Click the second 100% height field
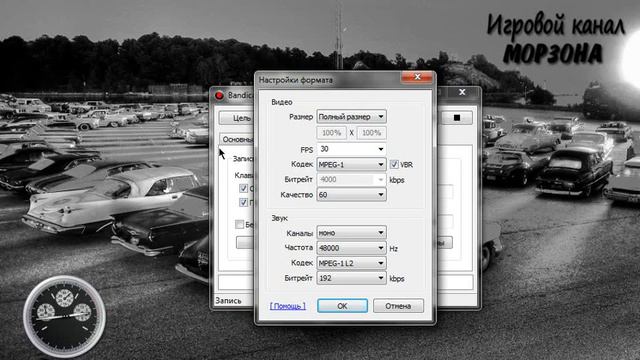The width and height of the screenshot is (640, 360). tap(371, 133)
